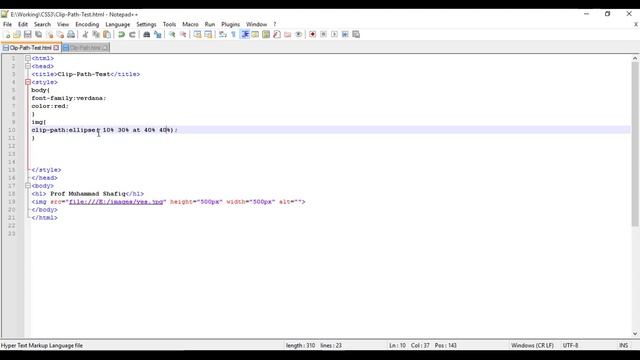Toggle the Document Map panel
640x360 pixels.
pos(266,35)
